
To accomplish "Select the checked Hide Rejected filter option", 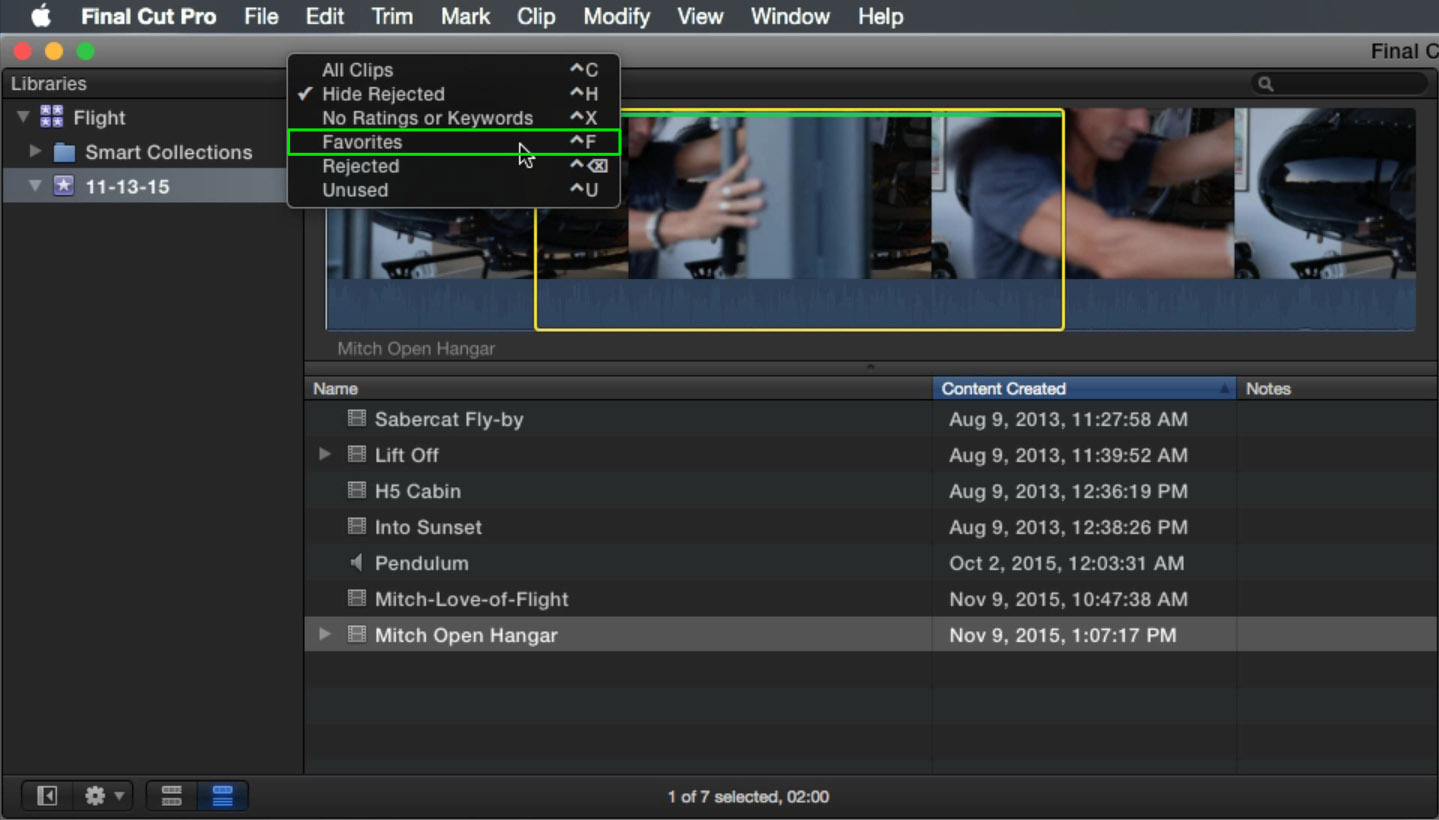I will 454,94.
